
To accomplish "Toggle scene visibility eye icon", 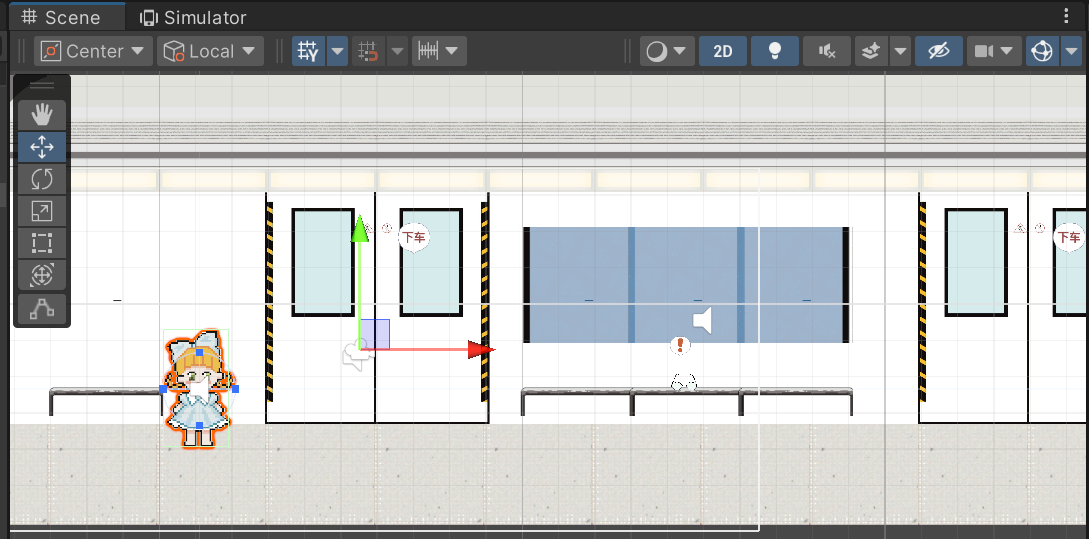I will tap(938, 51).
